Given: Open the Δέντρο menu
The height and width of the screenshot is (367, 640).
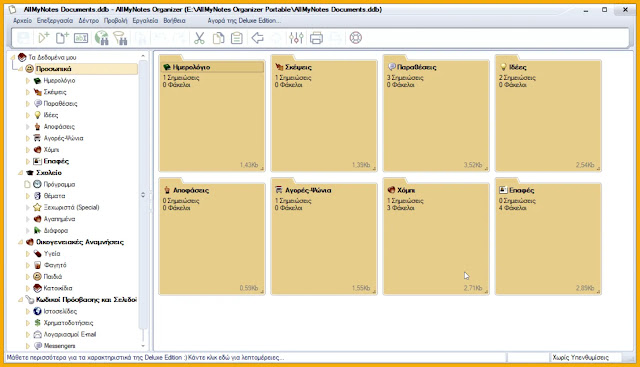Looking at the screenshot, I should (x=89, y=20).
